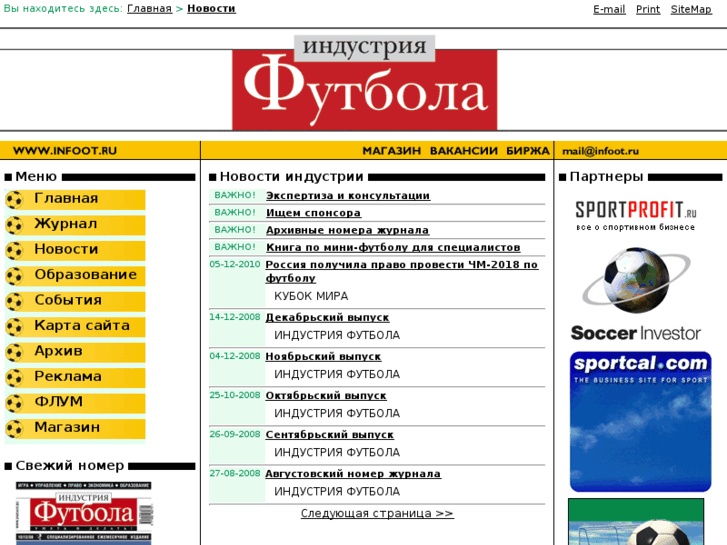The height and width of the screenshot is (545, 727).
Task: Click the Print link at top
Action: pos(648,9)
